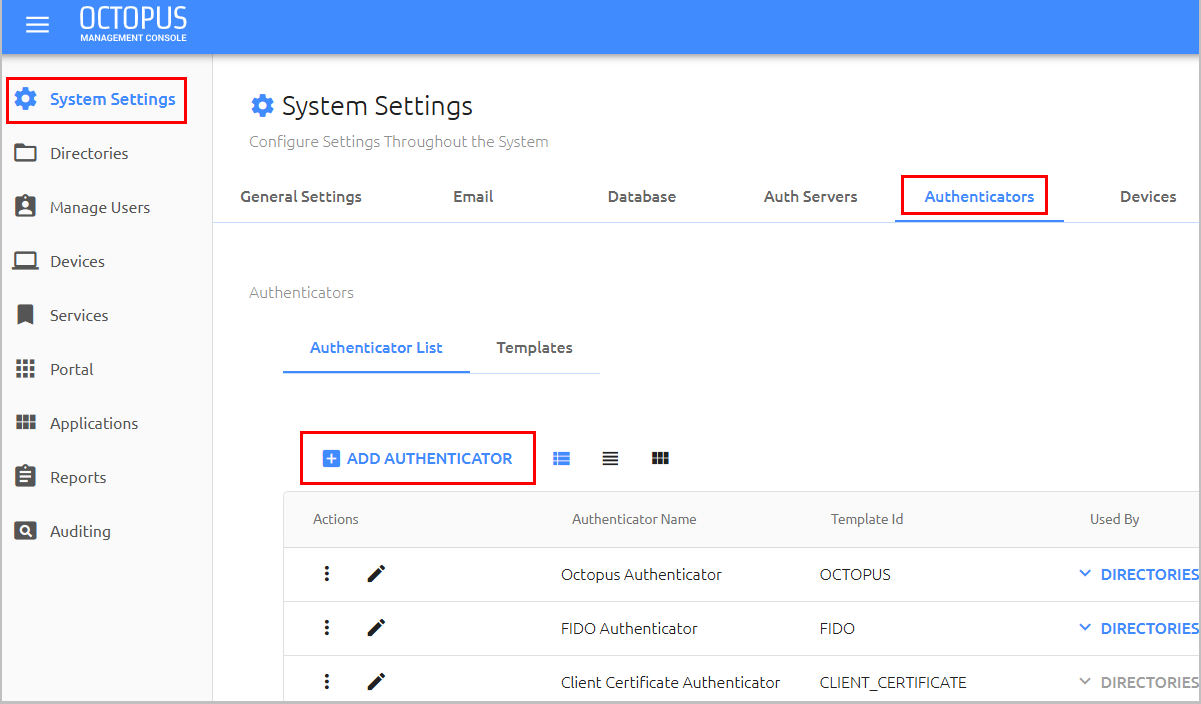Click the System Settings gear icon in sidebar
Screen dimensions: 1201x704
pyautogui.click(x=26, y=99)
